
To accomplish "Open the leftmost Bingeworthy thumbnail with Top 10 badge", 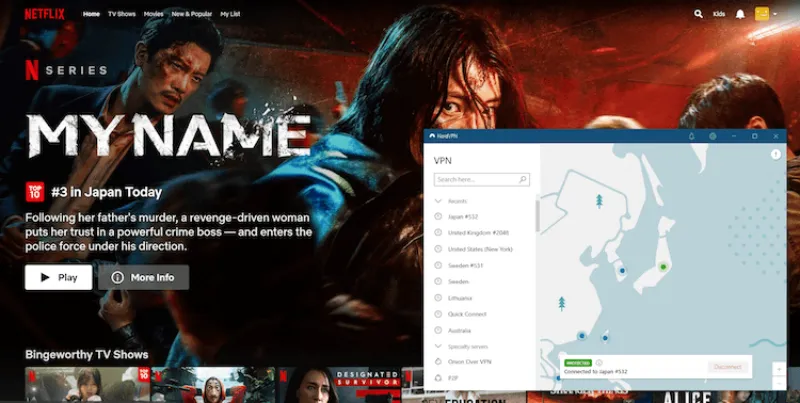I will pyautogui.click(x=87, y=384).
